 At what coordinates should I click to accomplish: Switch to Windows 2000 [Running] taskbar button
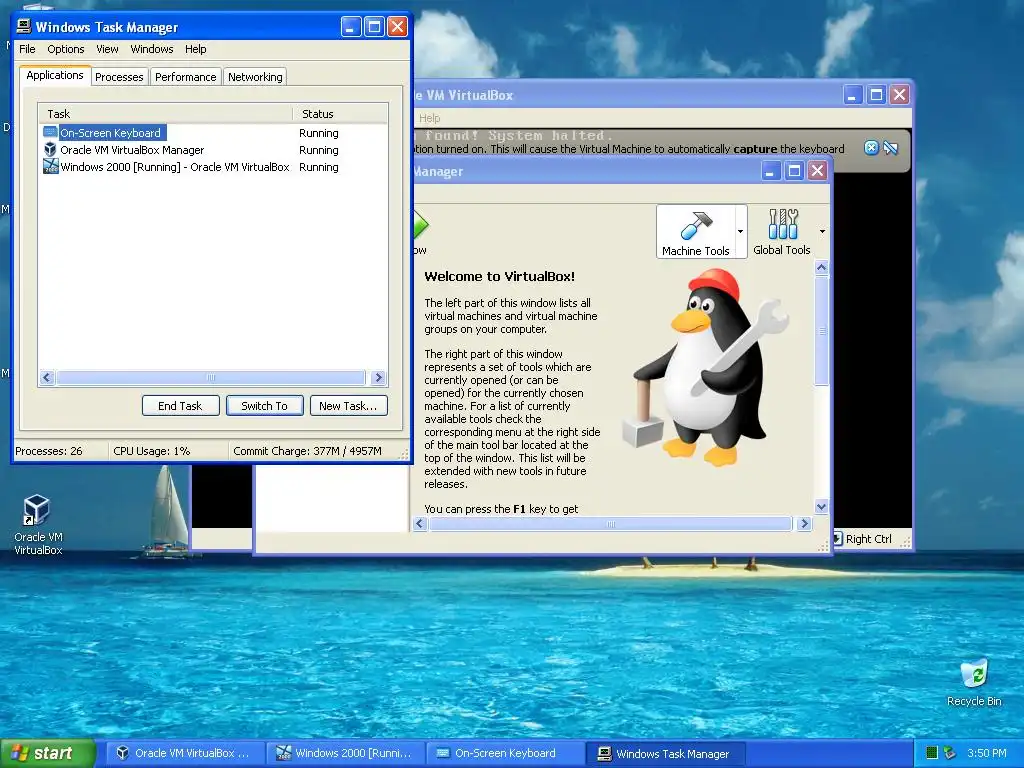pyautogui.click(x=346, y=753)
